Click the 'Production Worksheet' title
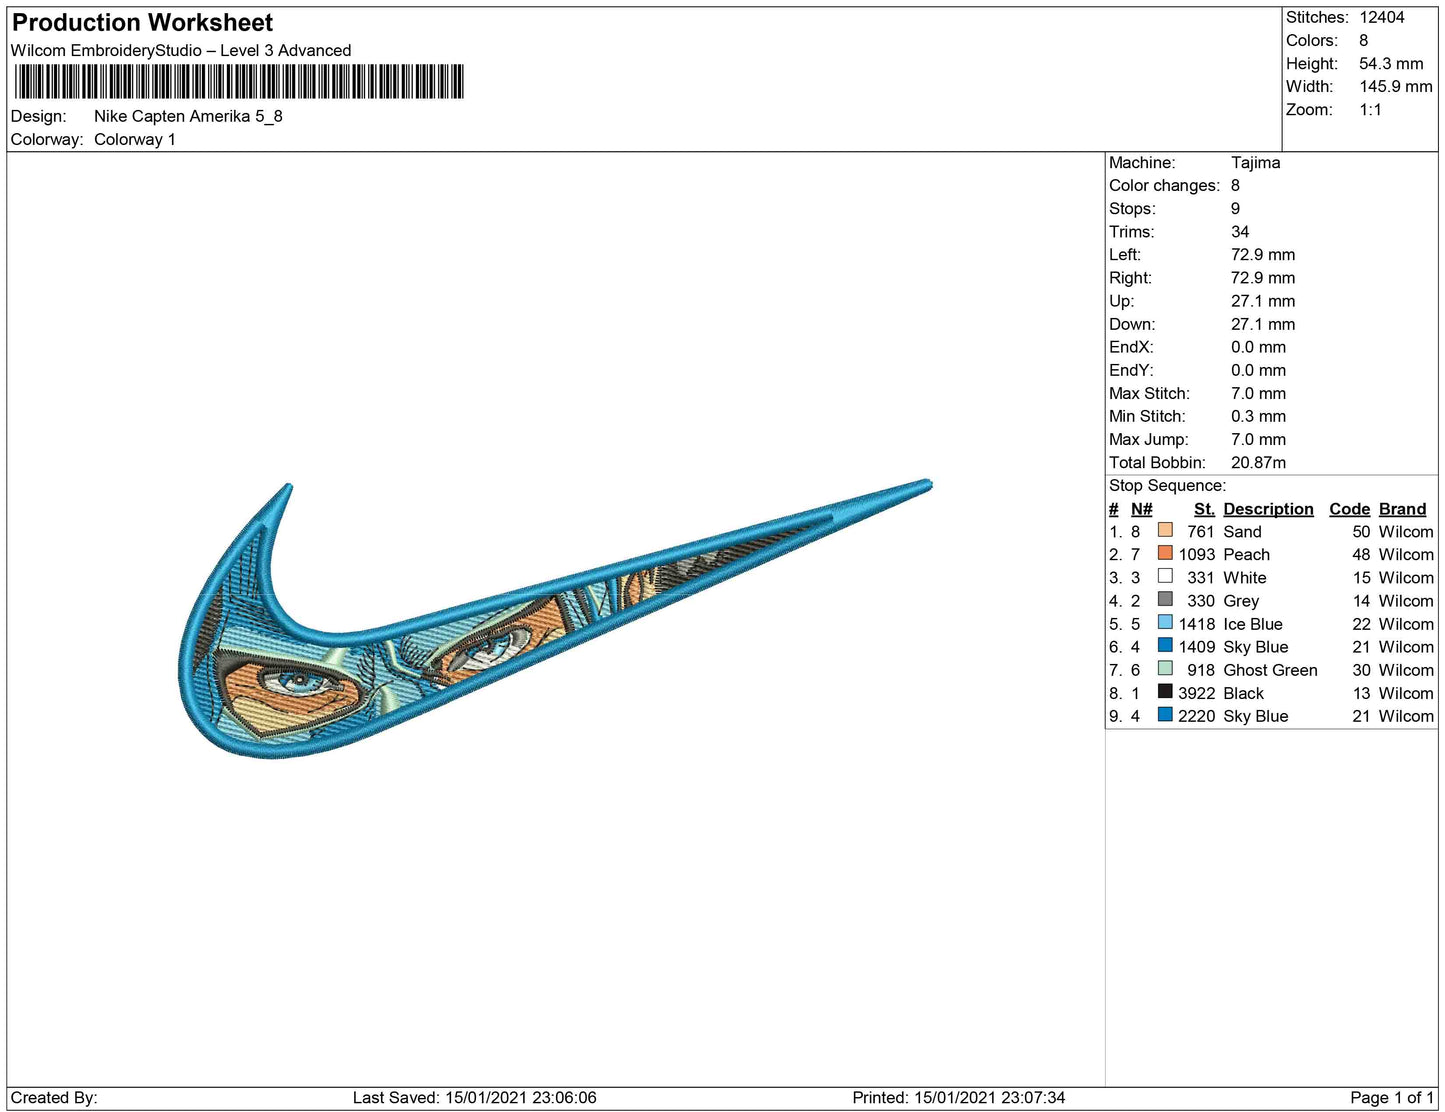The image size is (1445, 1112). point(142,23)
